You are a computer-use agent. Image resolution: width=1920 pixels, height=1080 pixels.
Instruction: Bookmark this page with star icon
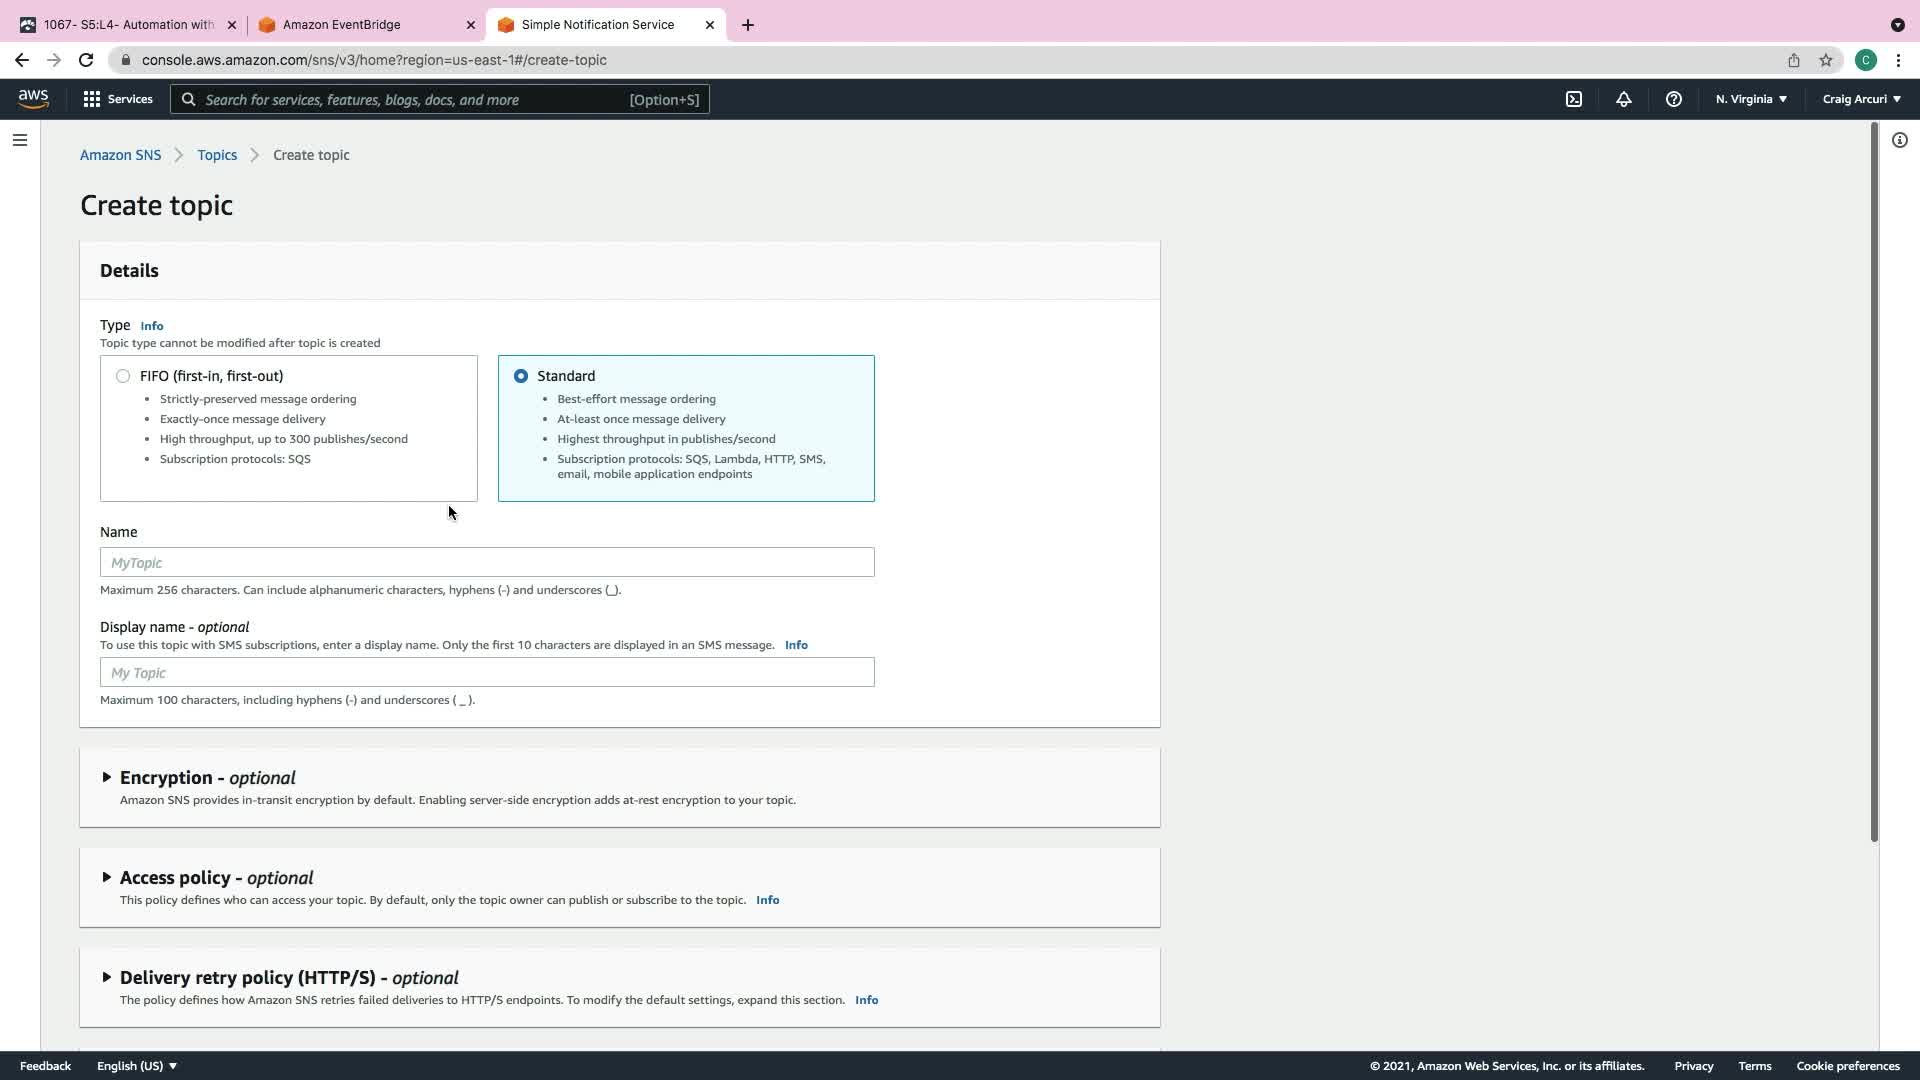(1825, 60)
